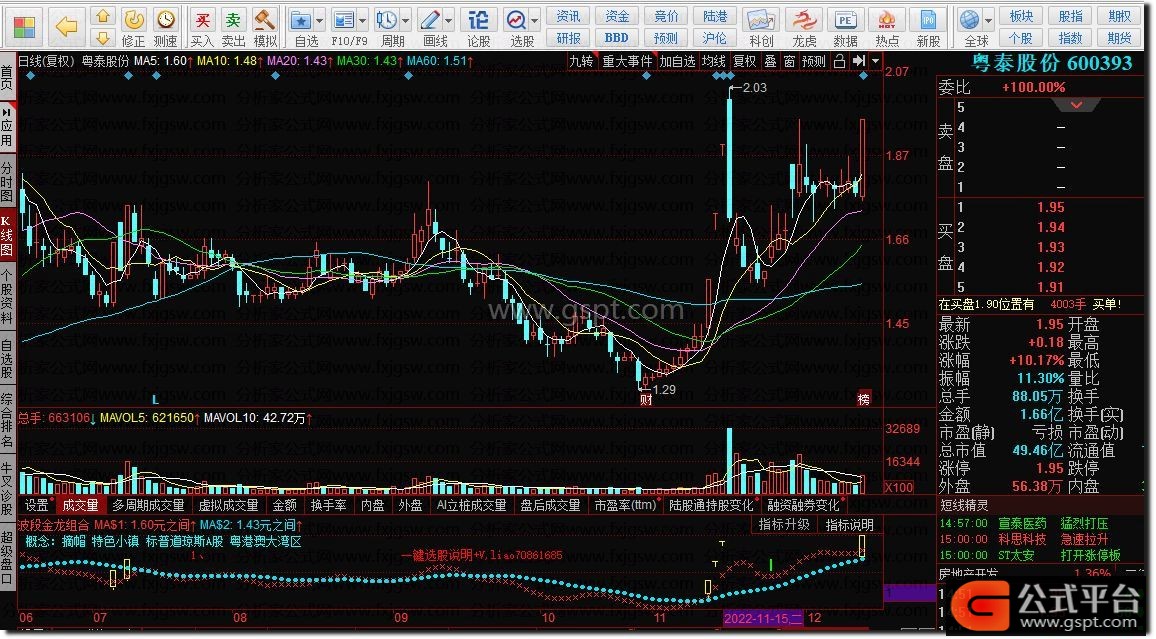Select the 虚拟成交量 tab
1156x639 pixels.
tap(229, 505)
